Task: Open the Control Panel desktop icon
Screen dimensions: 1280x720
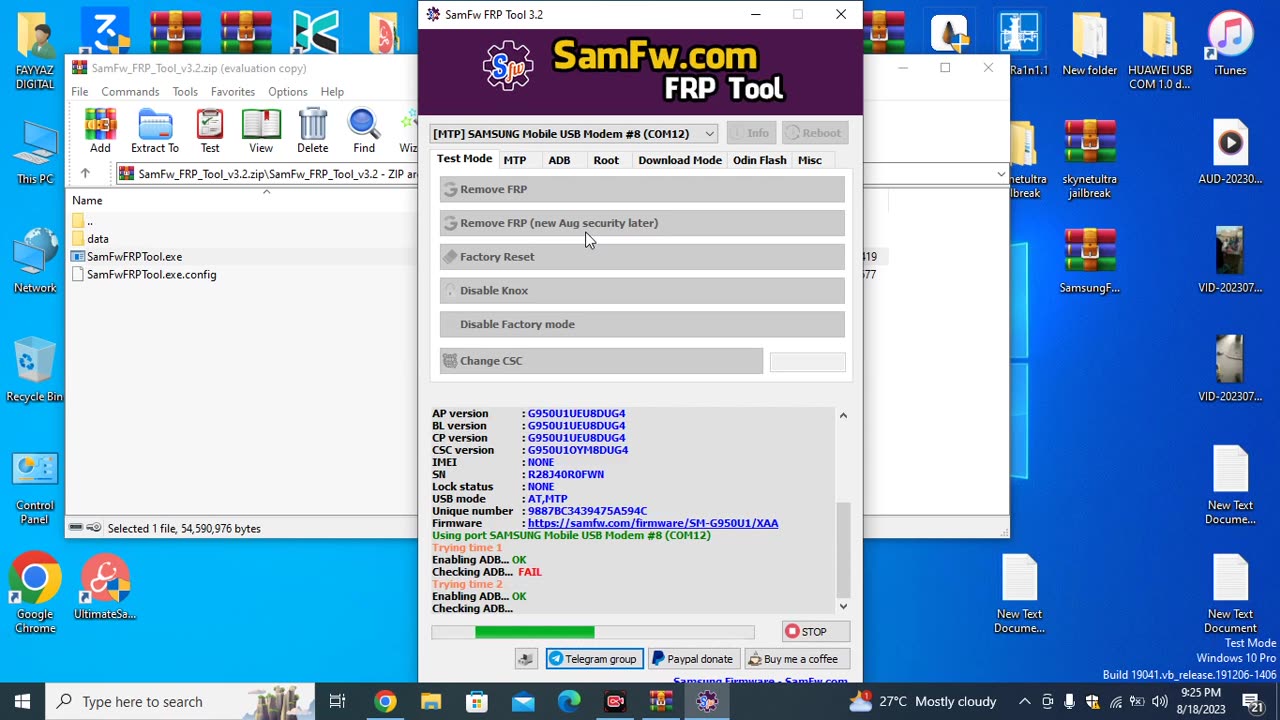Action: 35,489
